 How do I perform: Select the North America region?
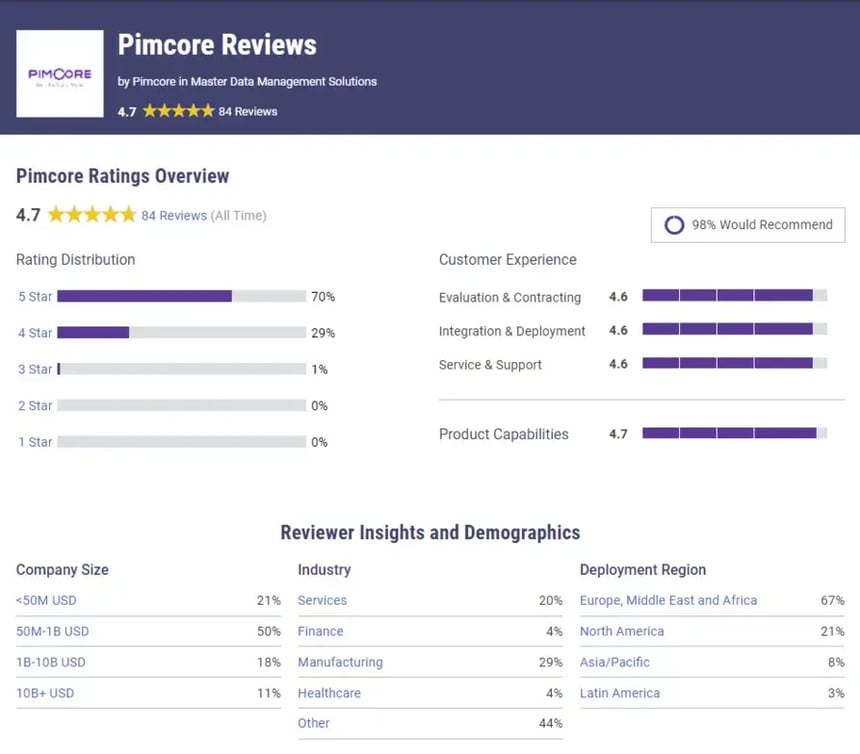tap(622, 631)
